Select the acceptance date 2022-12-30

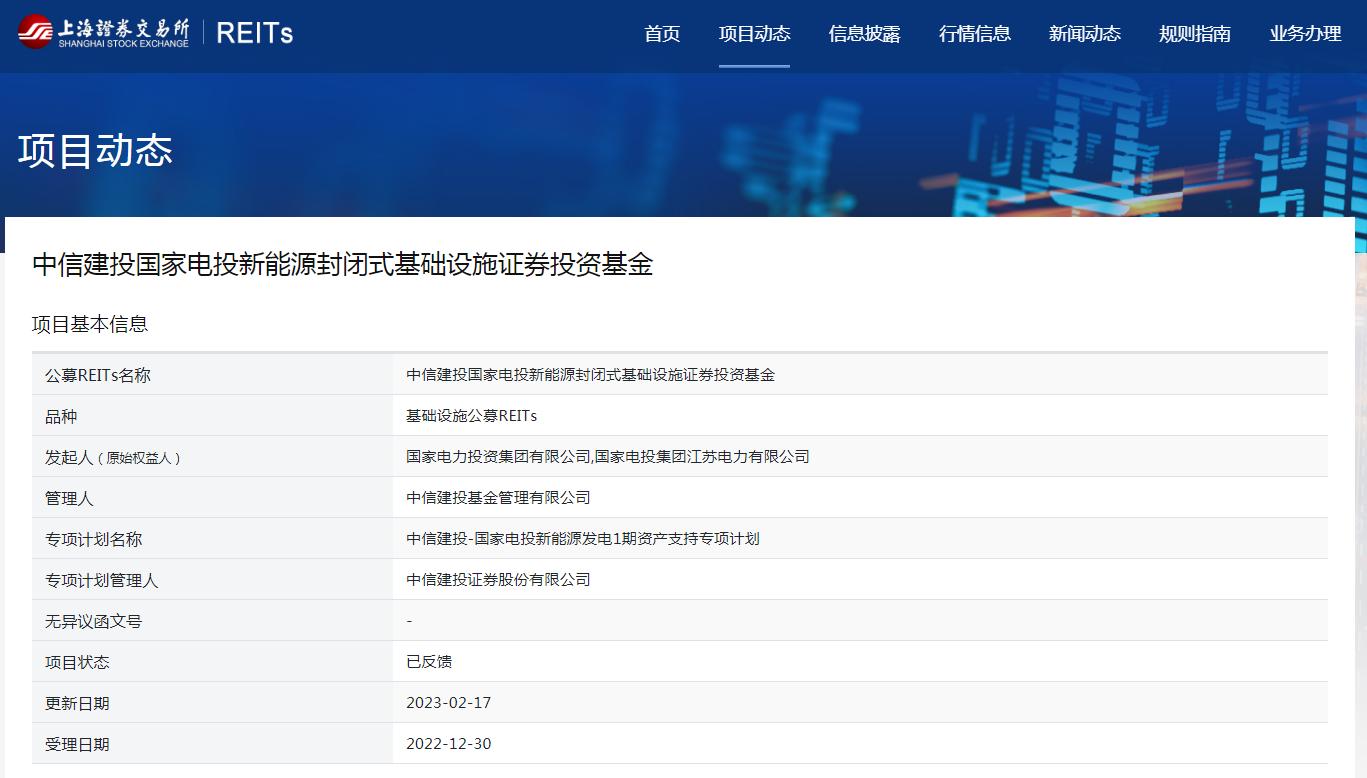449,744
